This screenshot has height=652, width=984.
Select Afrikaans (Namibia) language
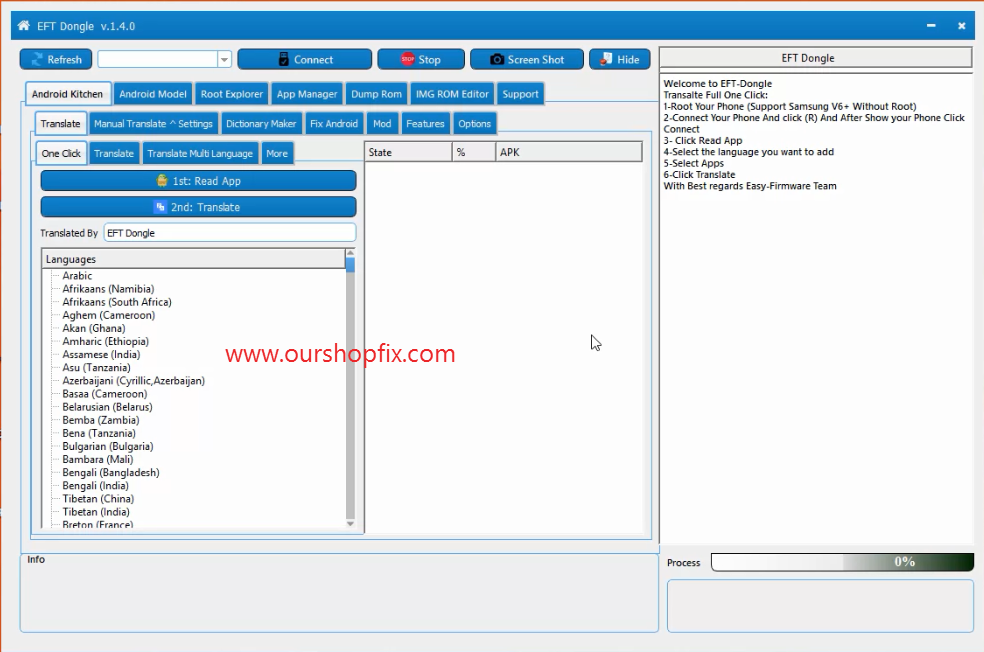click(108, 289)
